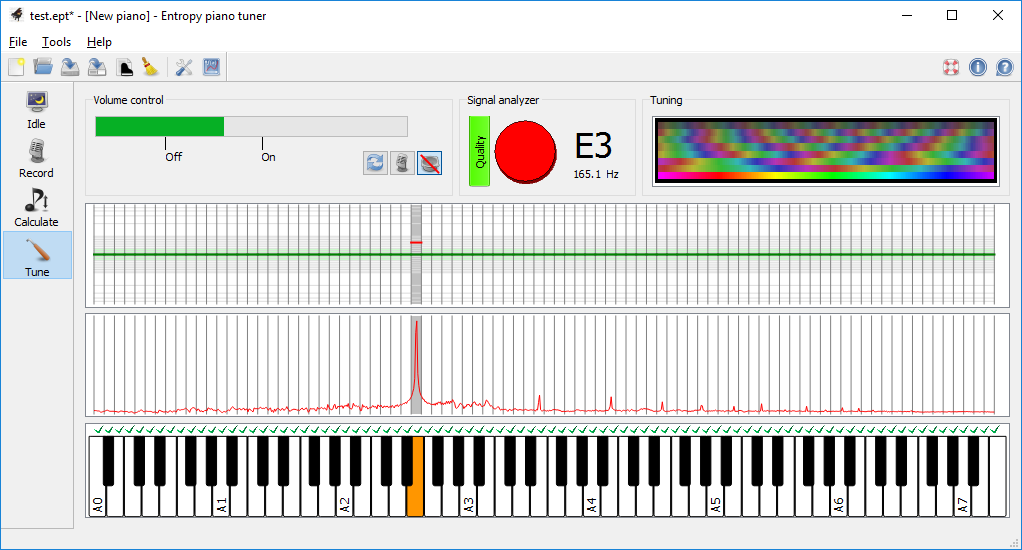The image size is (1022, 550).
Task: Open the Help menu
Action: [99, 42]
